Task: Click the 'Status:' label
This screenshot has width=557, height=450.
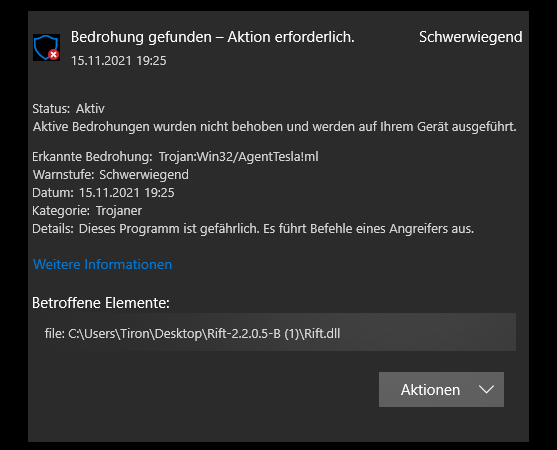Action: coord(51,109)
